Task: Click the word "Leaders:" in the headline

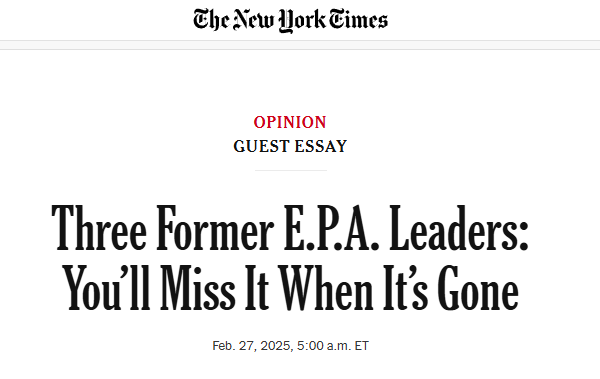Action: 459,228
